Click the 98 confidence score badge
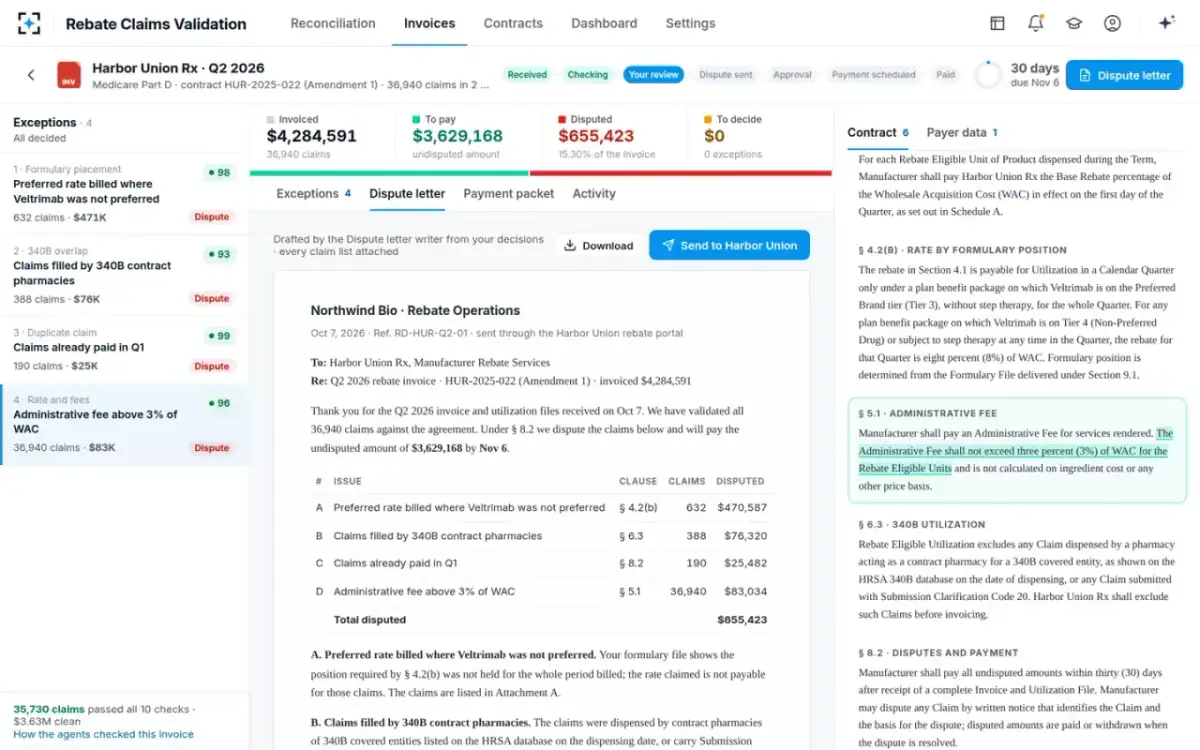 click(x=219, y=173)
